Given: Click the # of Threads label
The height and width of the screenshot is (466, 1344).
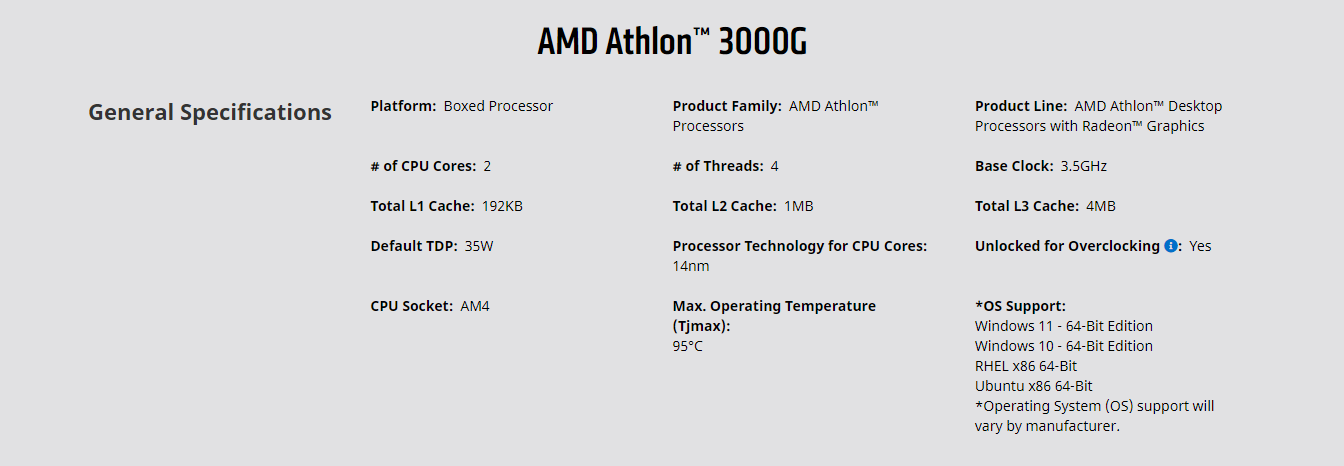Looking at the screenshot, I should 718,166.
